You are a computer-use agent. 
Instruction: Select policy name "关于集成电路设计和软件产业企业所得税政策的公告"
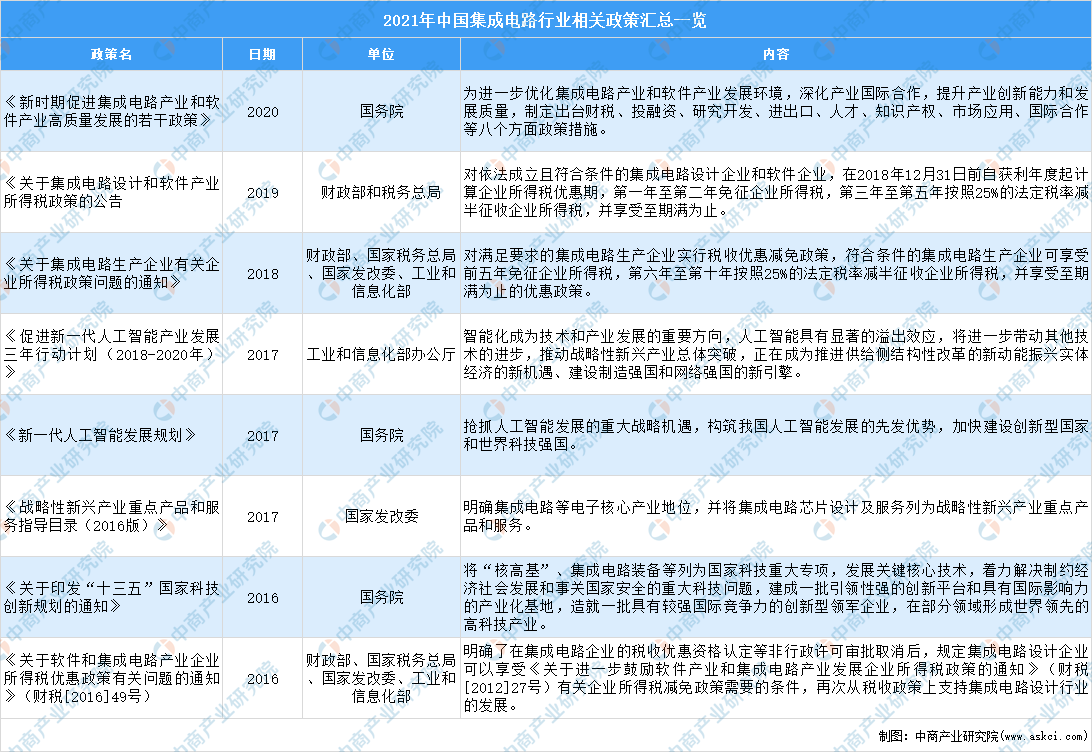tap(111, 192)
